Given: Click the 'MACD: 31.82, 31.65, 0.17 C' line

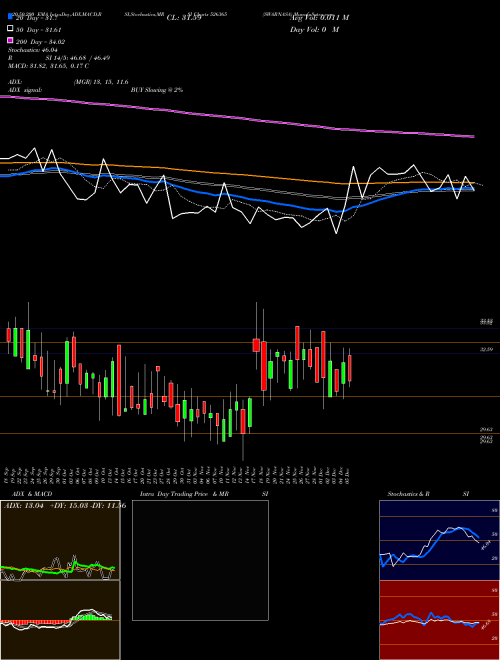Looking at the screenshot, I should 48,66.
